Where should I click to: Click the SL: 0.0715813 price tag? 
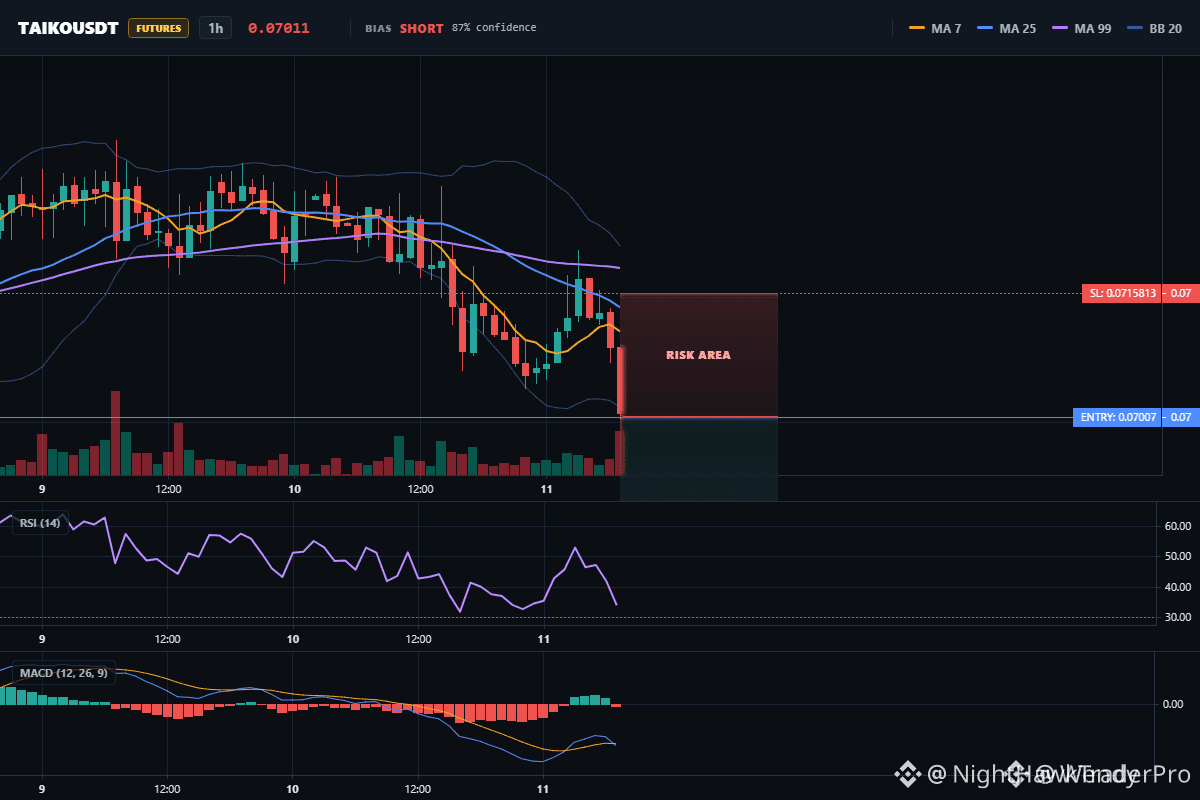click(x=1121, y=294)
